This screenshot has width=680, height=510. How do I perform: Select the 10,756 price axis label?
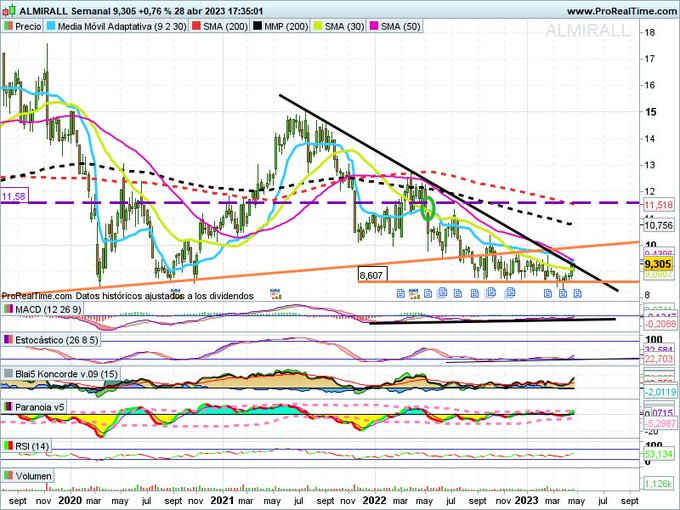pos(658,226)
